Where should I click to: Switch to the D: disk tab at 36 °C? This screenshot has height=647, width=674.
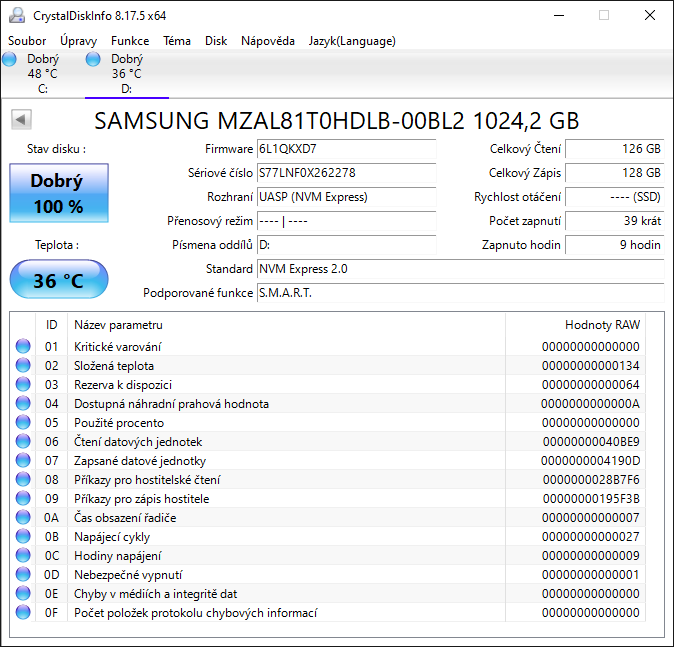[x=127, y=74]
